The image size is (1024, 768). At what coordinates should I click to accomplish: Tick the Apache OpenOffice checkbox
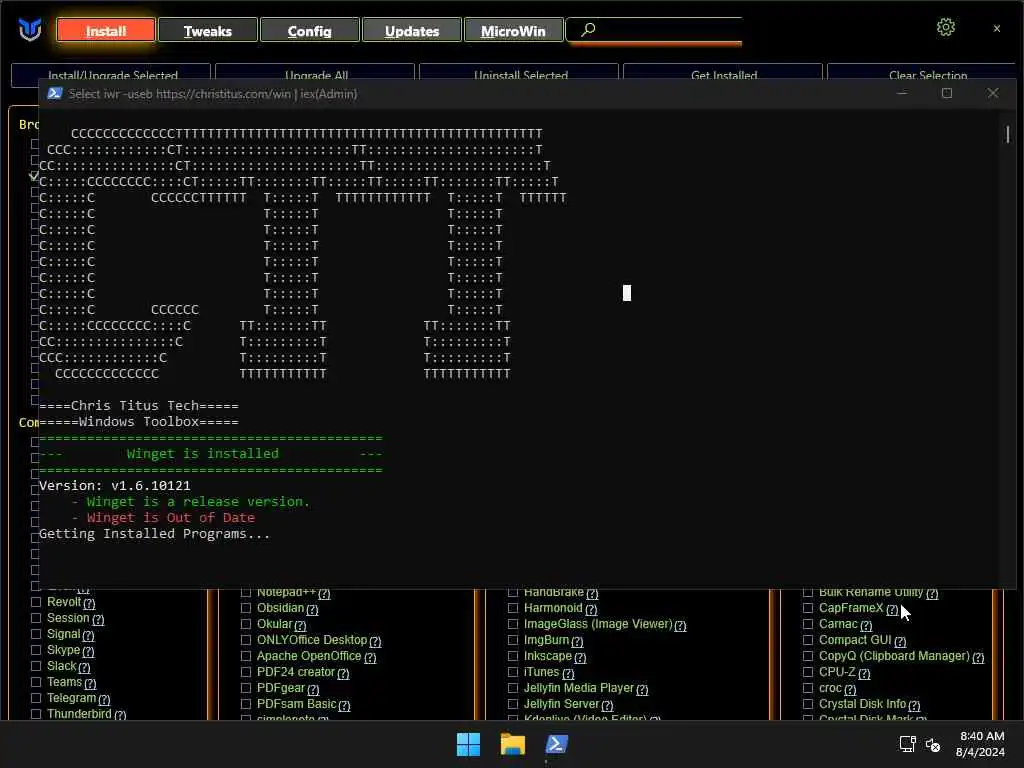(x=246, y=656)
